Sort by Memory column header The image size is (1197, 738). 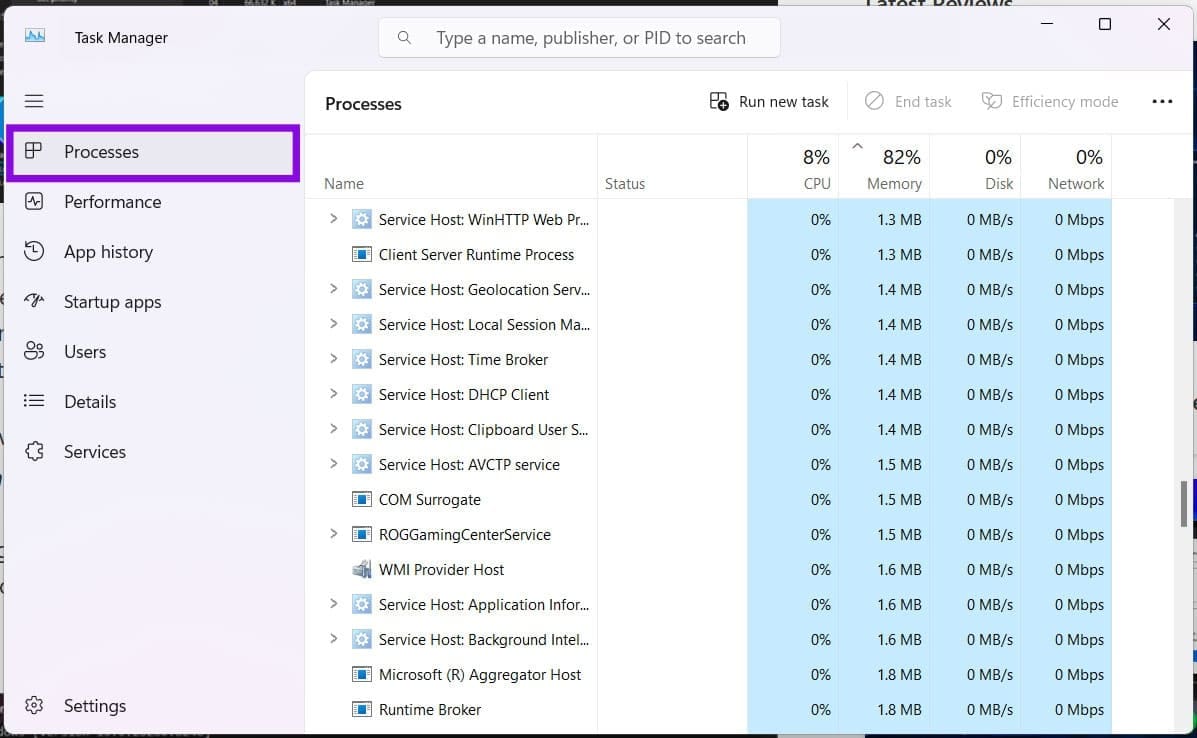[884, 168]
